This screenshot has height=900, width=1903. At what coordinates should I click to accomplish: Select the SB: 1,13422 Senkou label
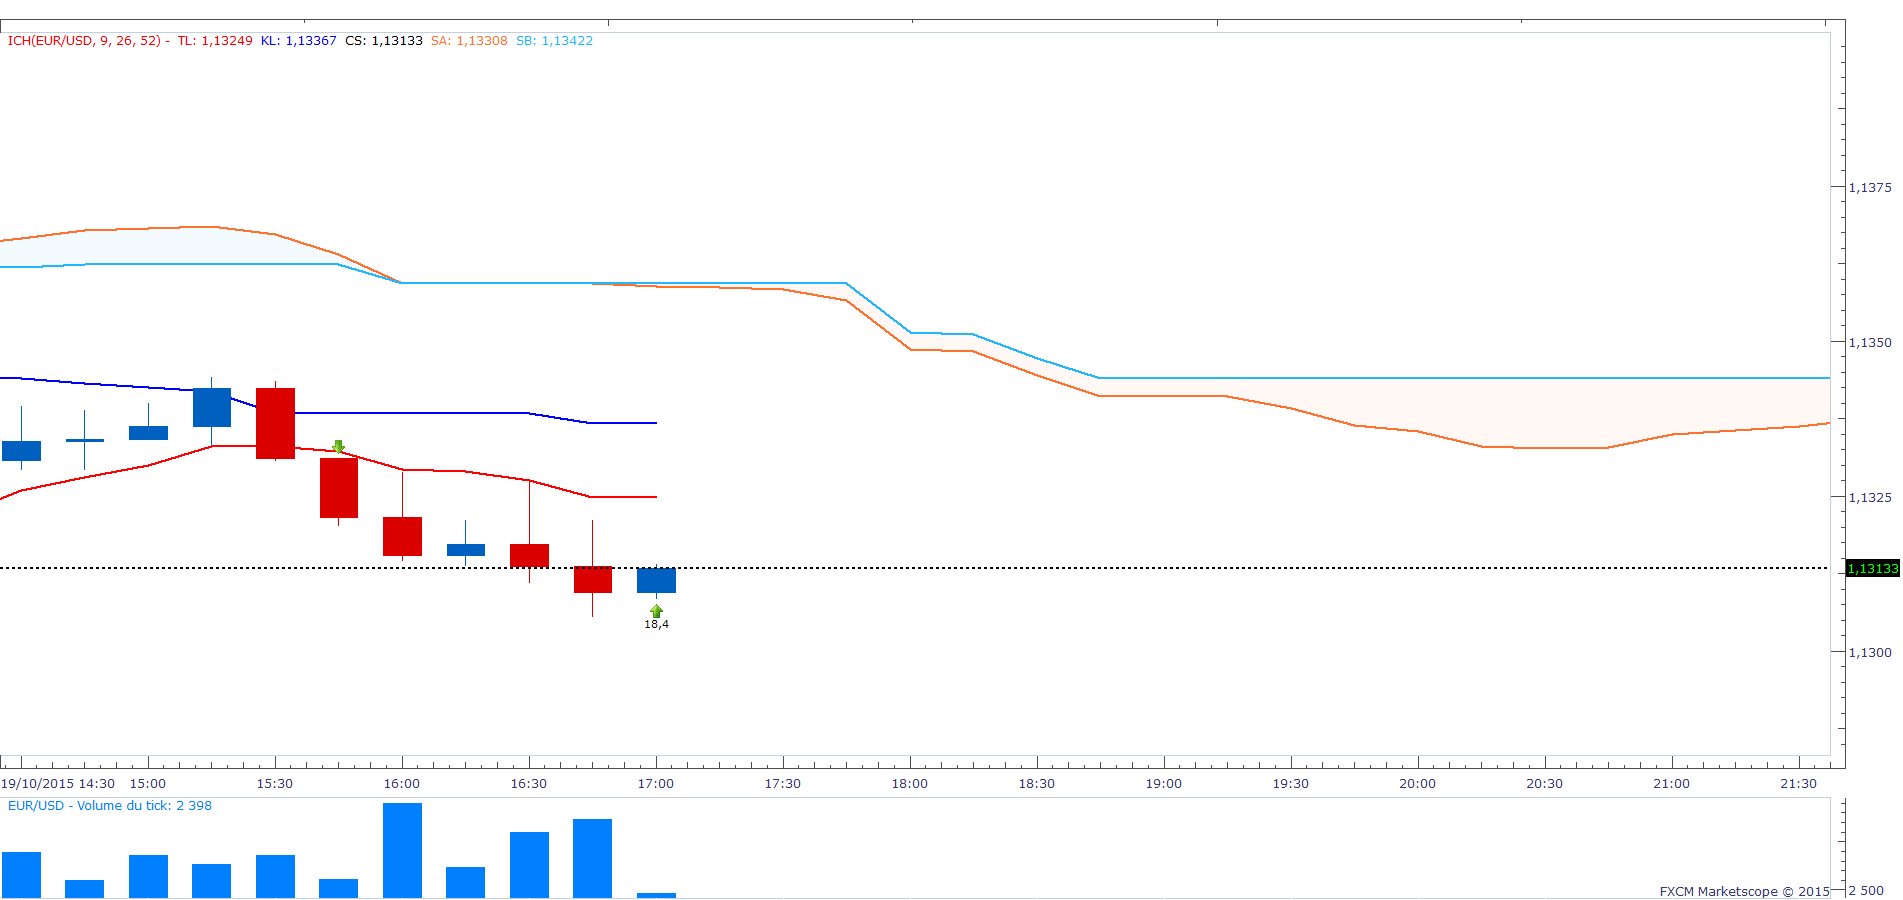coord(554,41)
